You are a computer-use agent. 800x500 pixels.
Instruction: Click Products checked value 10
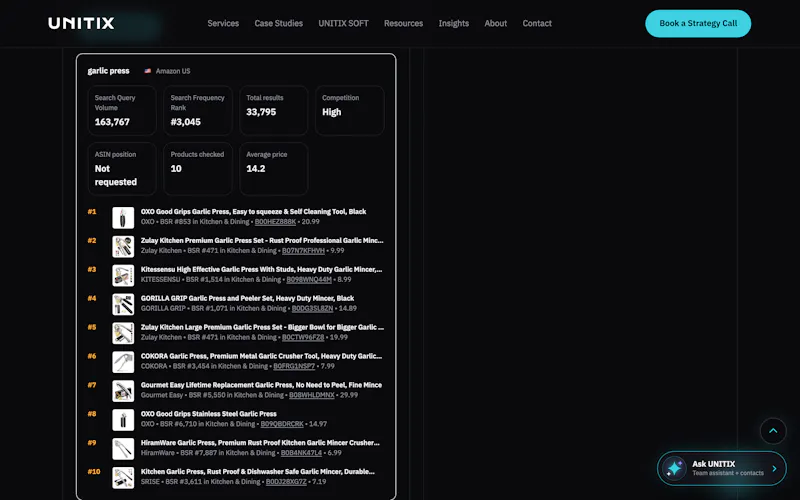[x=176, y=169]
